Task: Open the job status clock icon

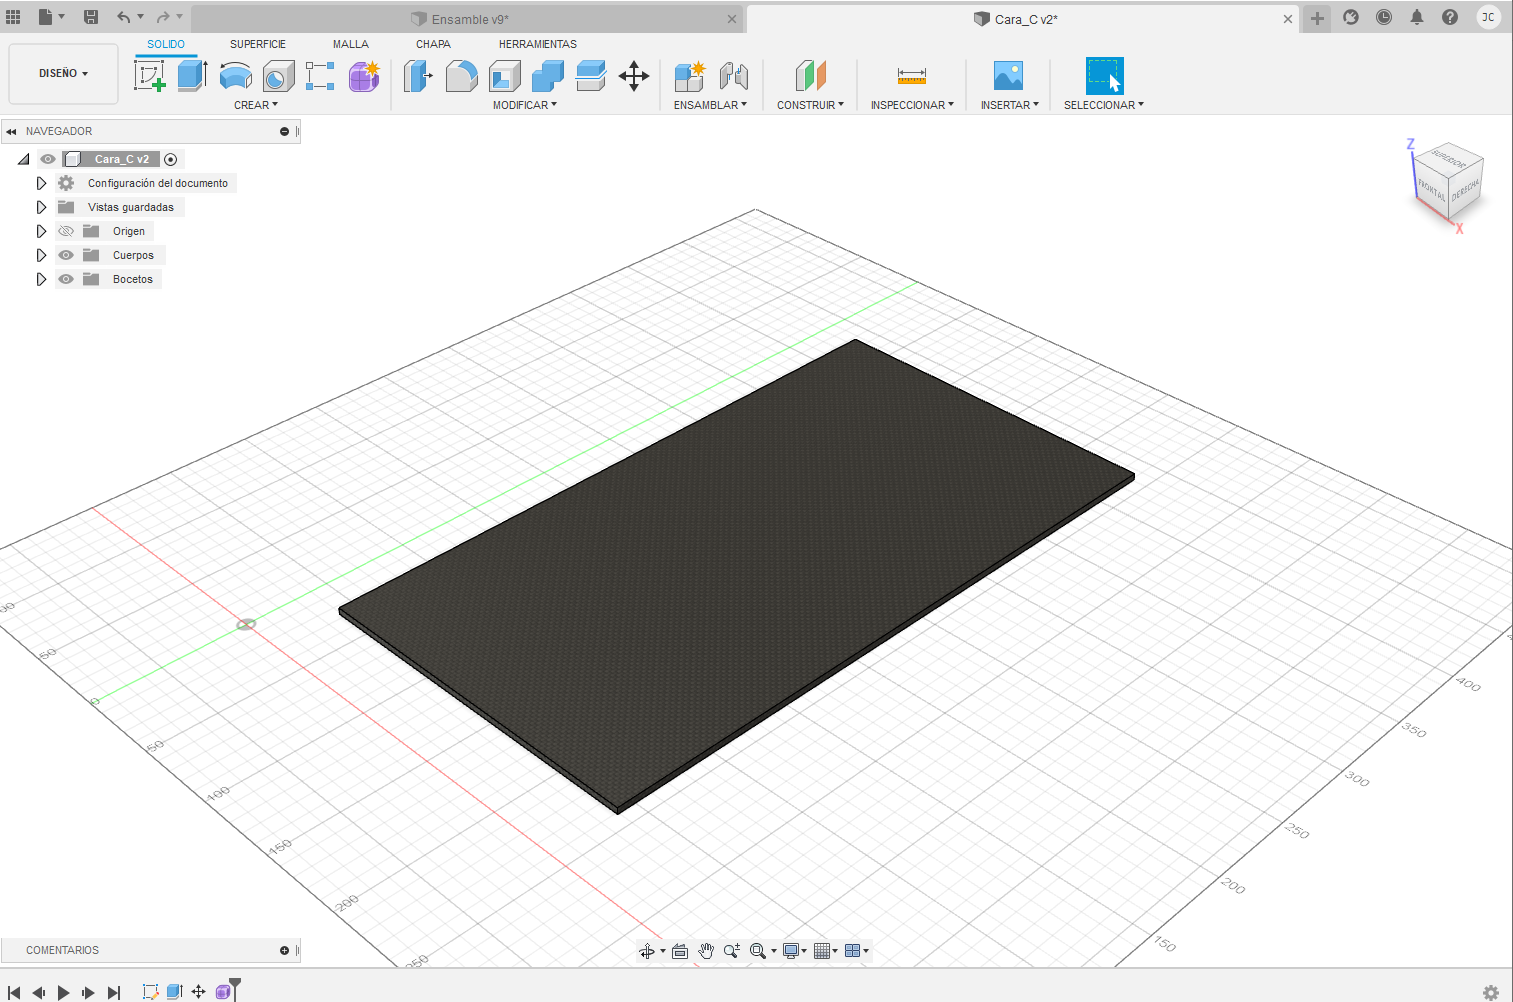Action: tap(1384, 17)
